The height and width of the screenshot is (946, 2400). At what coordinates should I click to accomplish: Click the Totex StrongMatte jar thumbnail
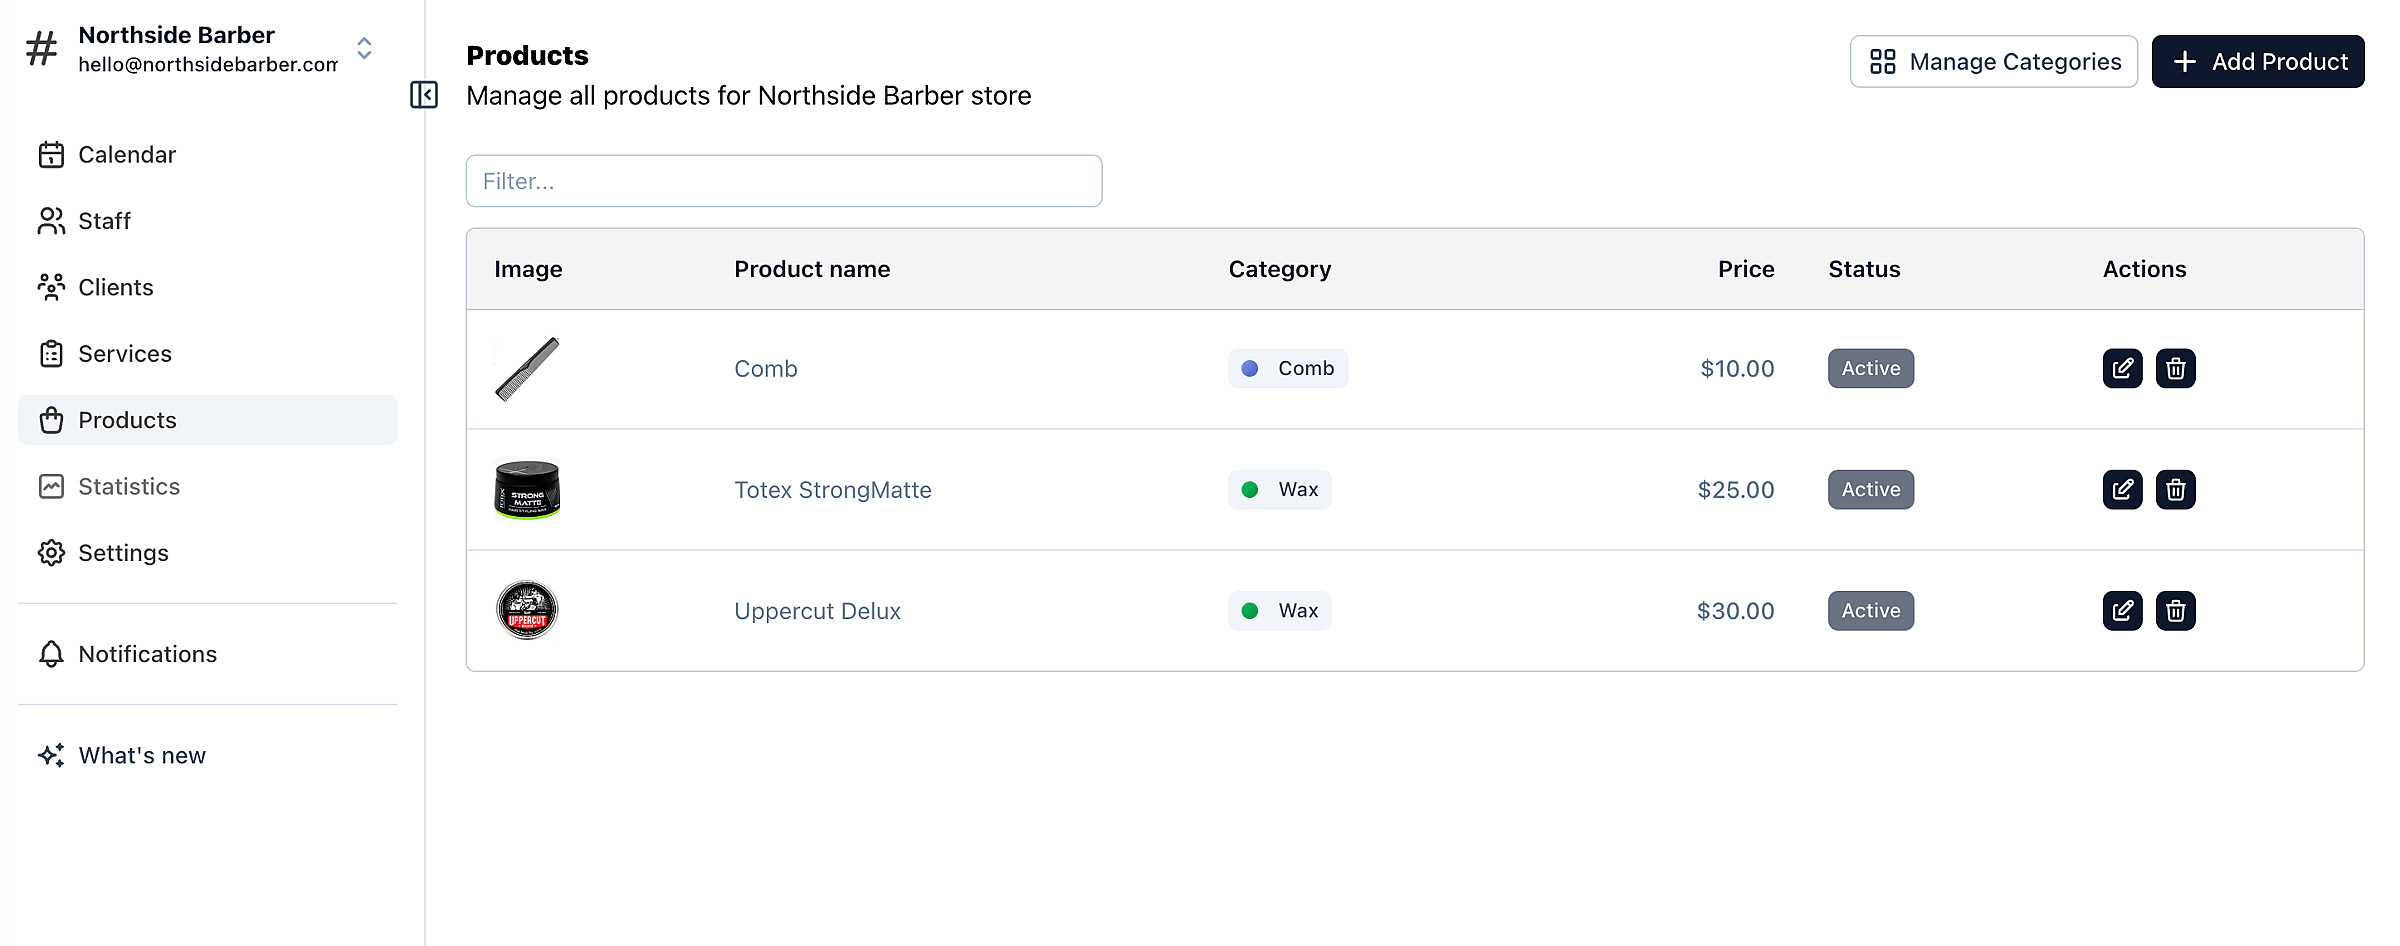pyautogui.click(x=527, y=490)
